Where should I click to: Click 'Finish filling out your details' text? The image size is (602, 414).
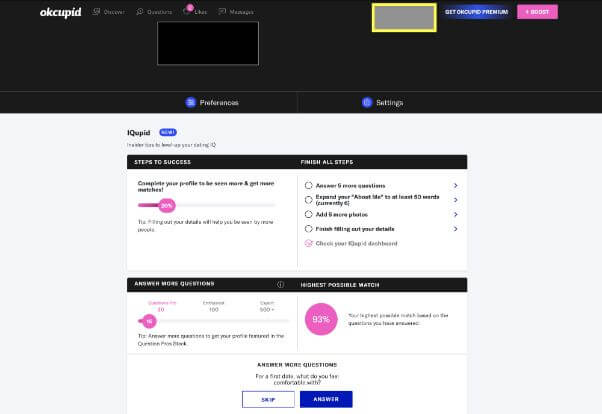[x=355, y=229]
